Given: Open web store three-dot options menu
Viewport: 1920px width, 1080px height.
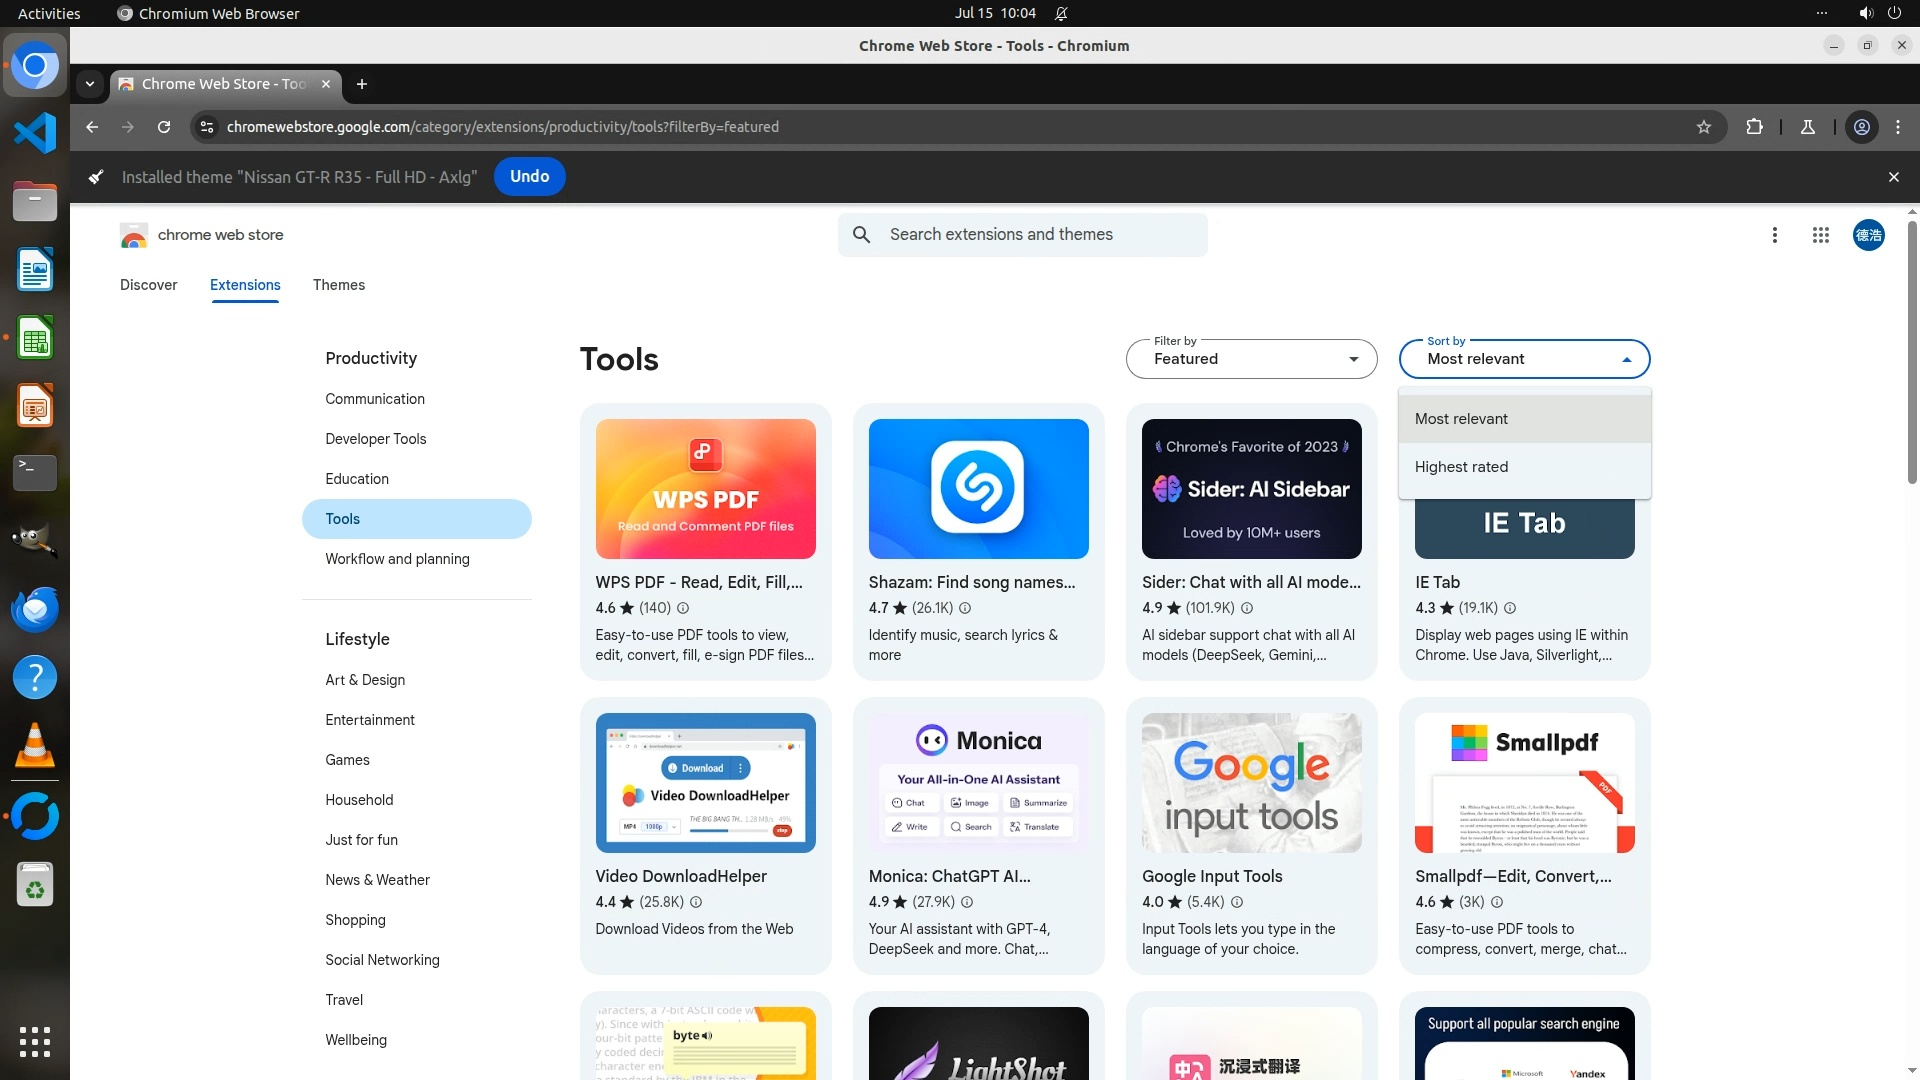Looking at the screenshot, I should (1775, 235).
